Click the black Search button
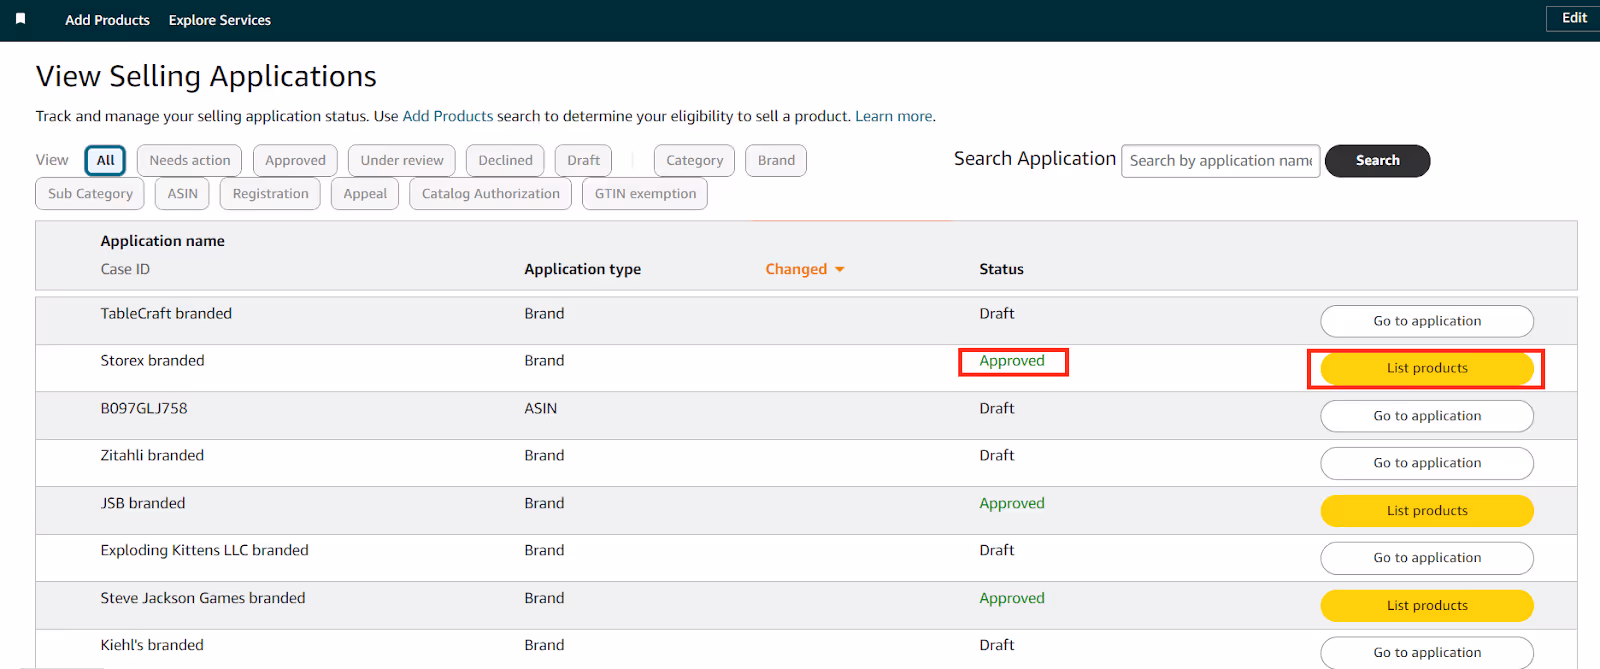1600x669 pixels. coord(1377,161)
